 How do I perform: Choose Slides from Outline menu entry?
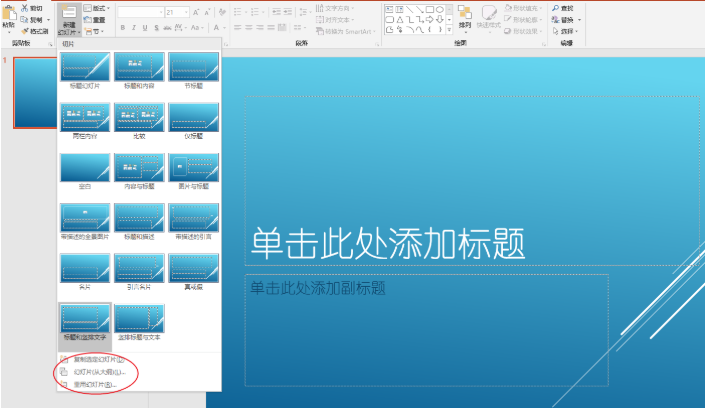pos(98,371)
